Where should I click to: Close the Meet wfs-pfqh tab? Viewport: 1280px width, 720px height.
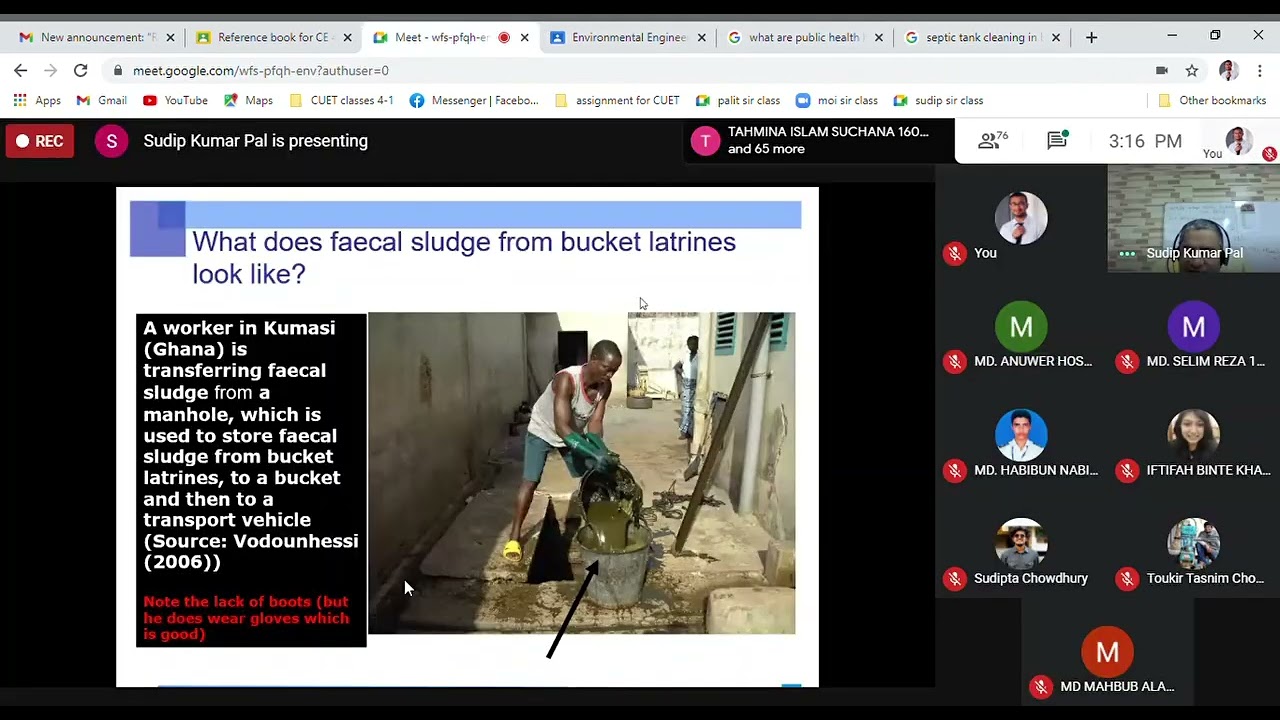click(524, 37)
